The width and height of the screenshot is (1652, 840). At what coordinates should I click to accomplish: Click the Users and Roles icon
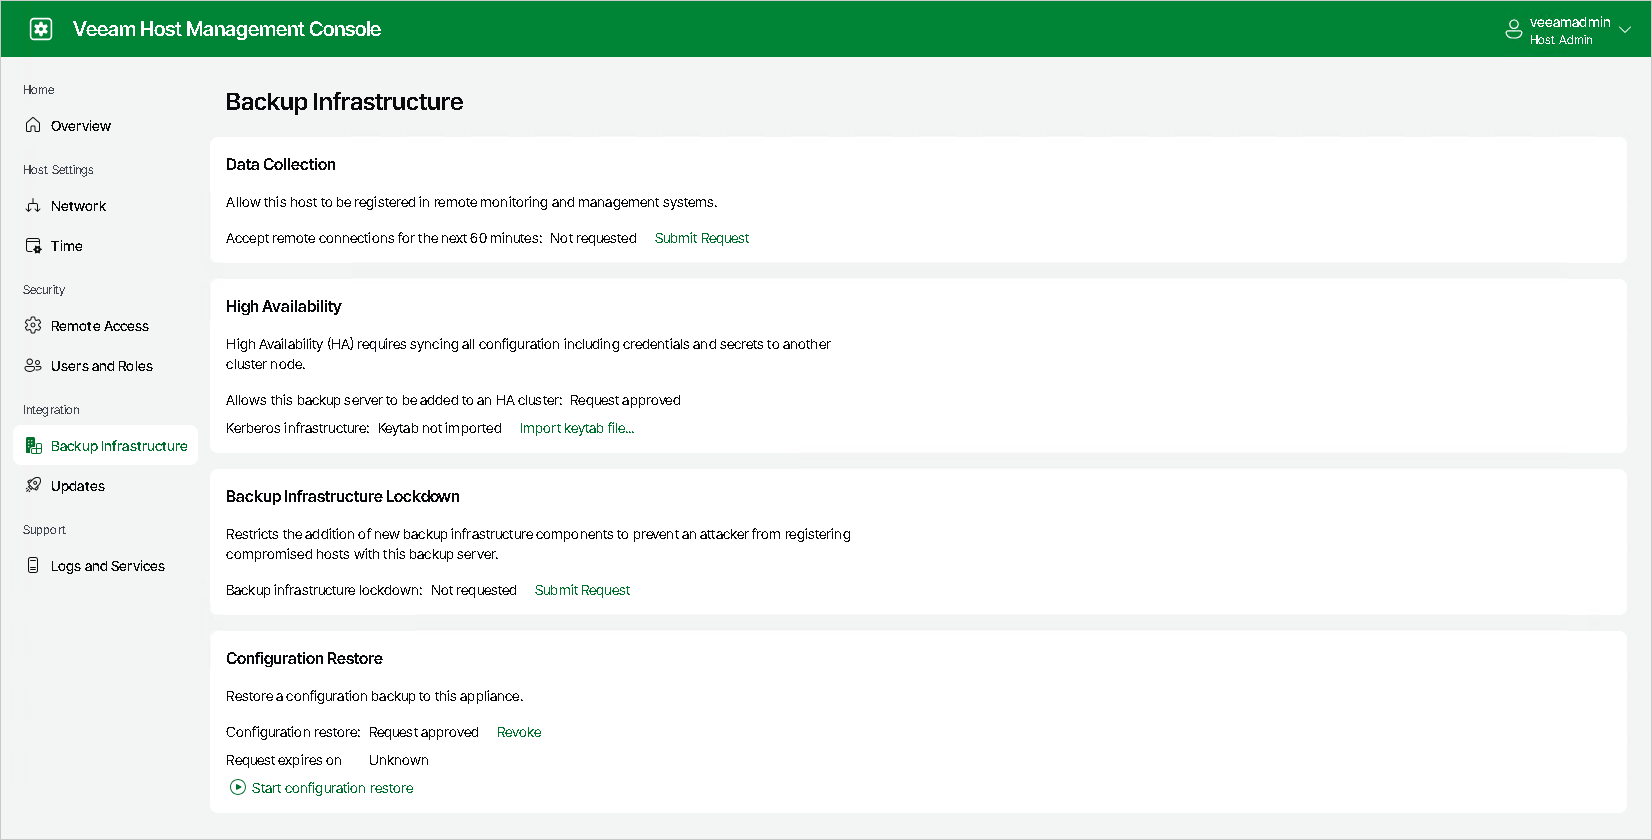coord(33,366)
